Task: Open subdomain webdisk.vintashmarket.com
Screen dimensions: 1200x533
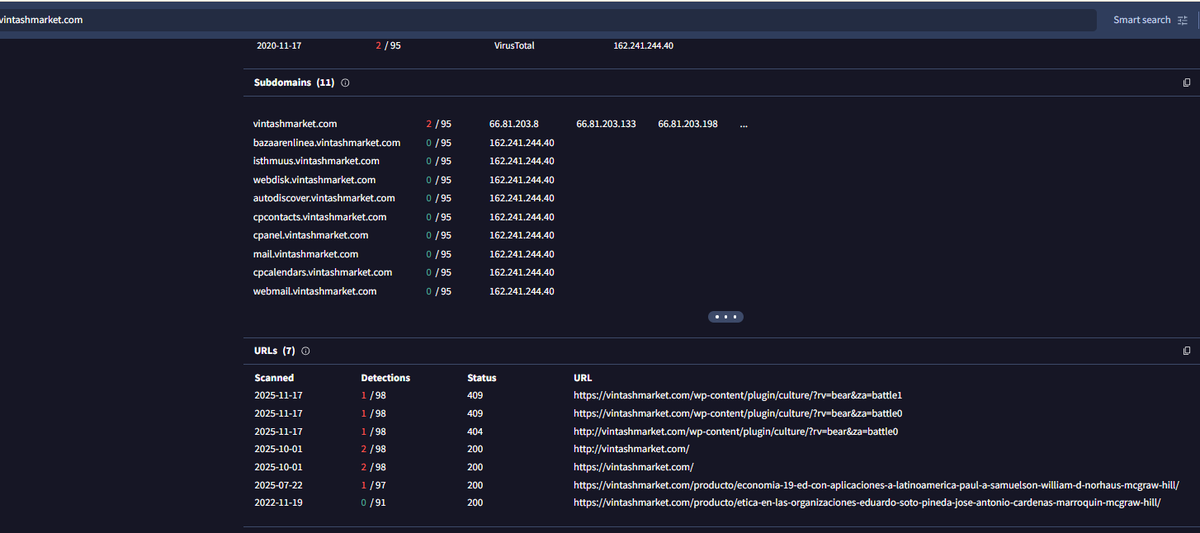Action: pyautogui.click(x=315, y=180)
